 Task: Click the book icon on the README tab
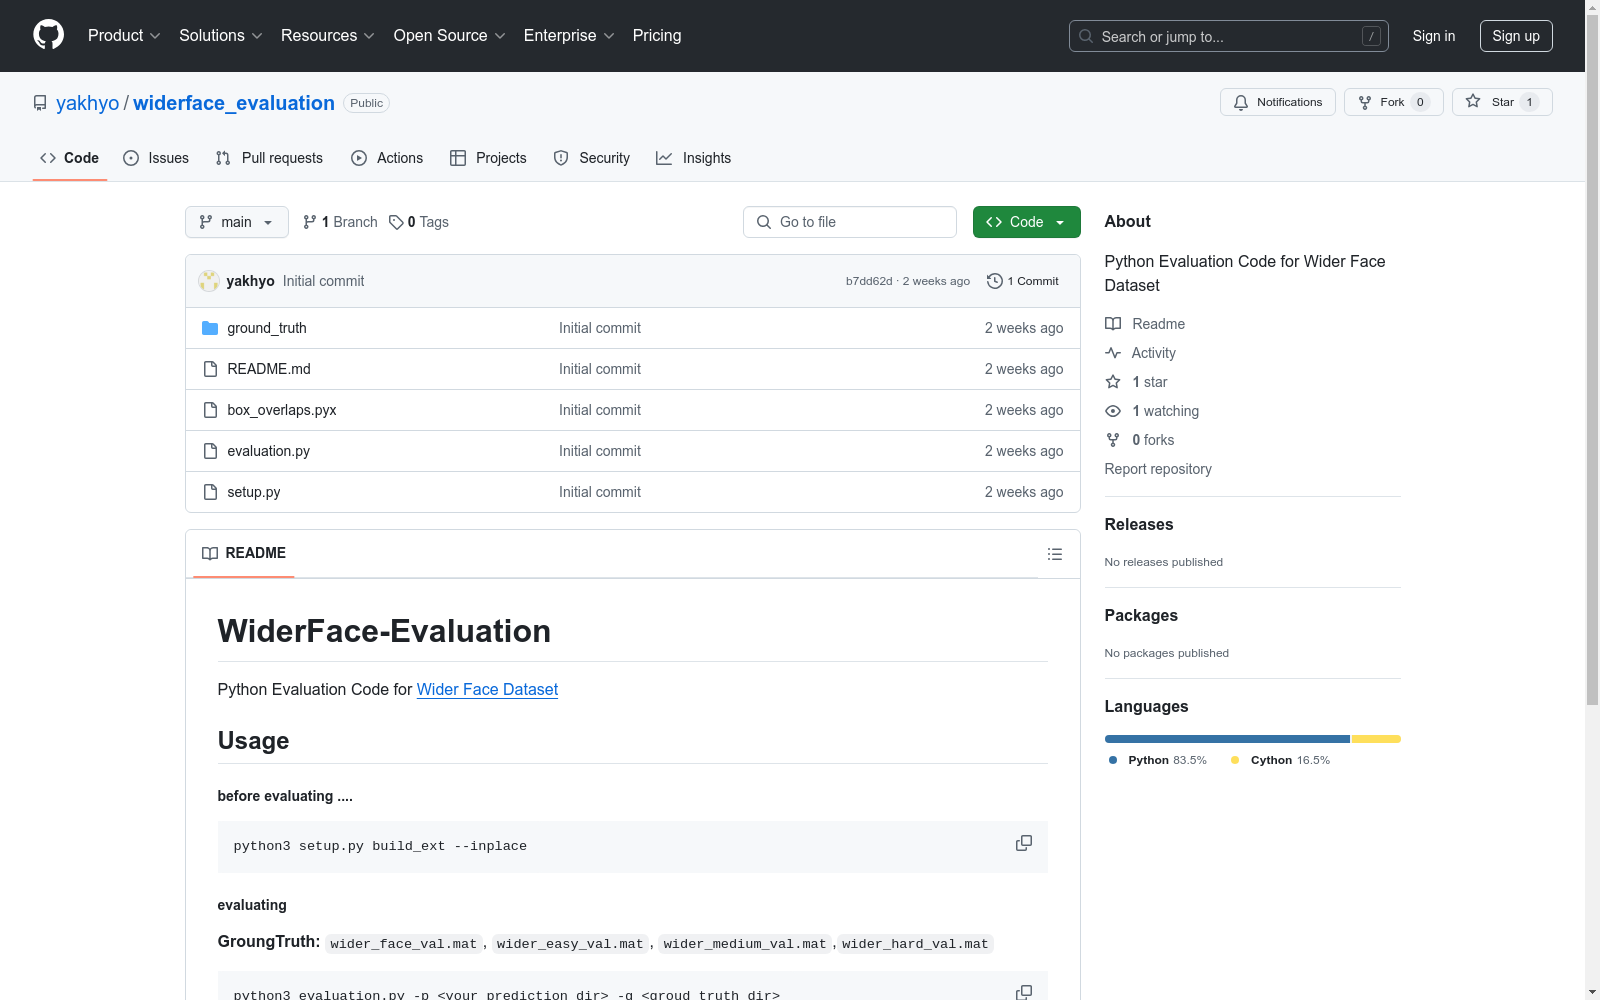coord(210,553)
